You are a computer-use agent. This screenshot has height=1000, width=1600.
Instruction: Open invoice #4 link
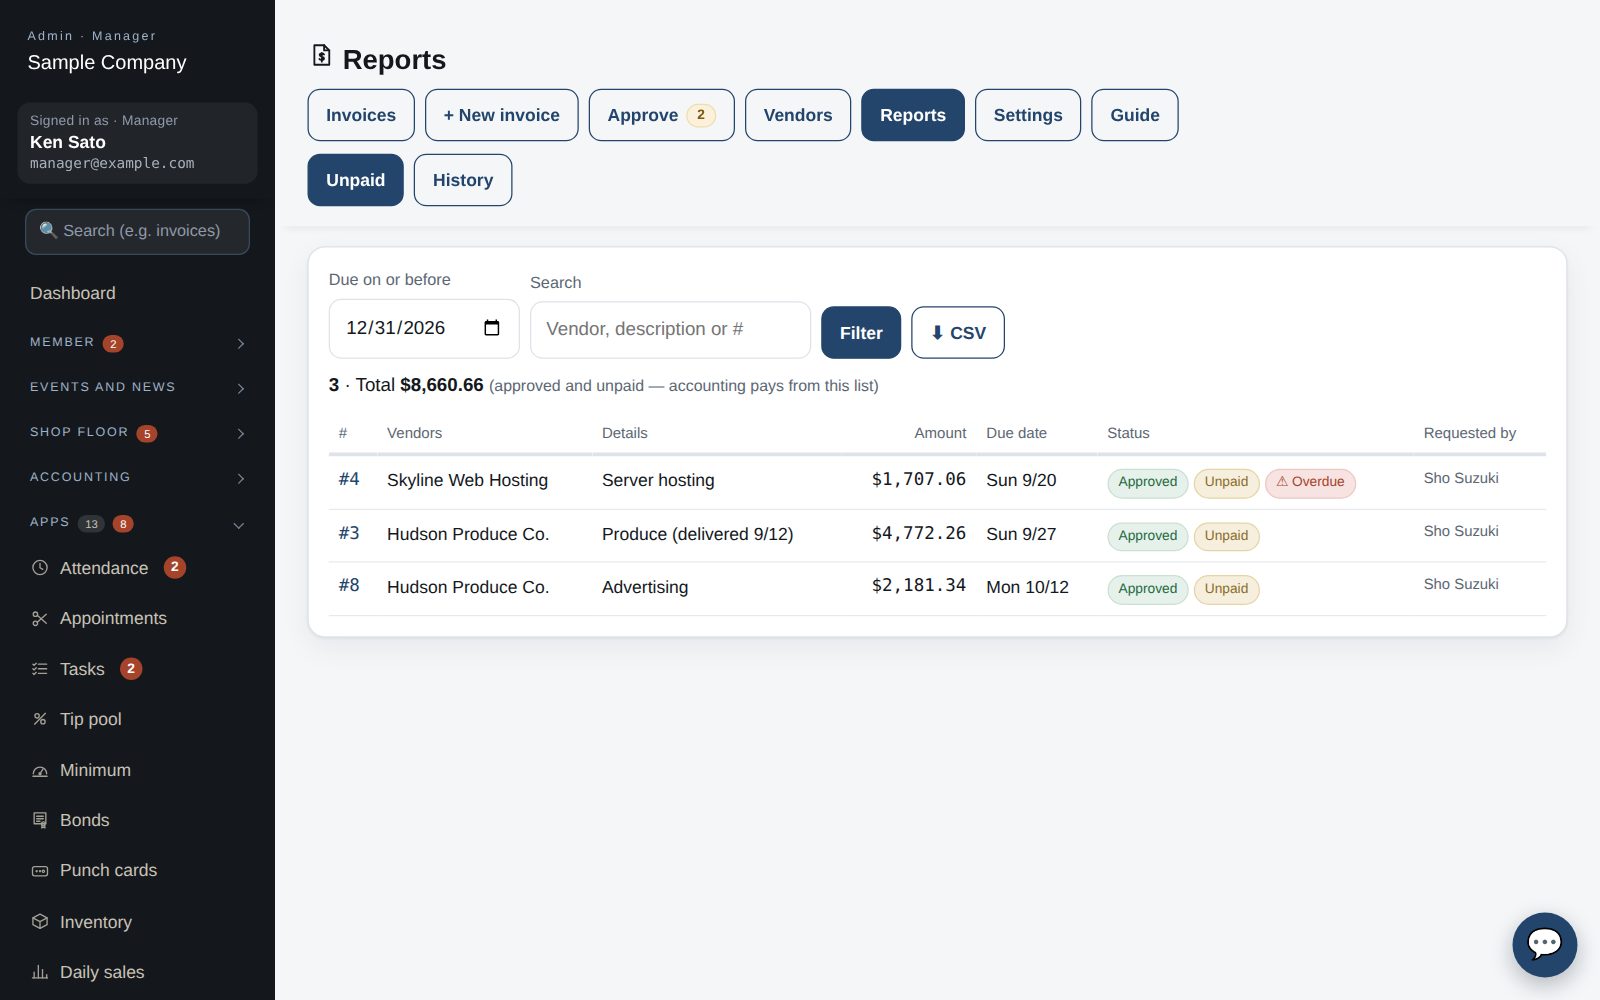349,479
